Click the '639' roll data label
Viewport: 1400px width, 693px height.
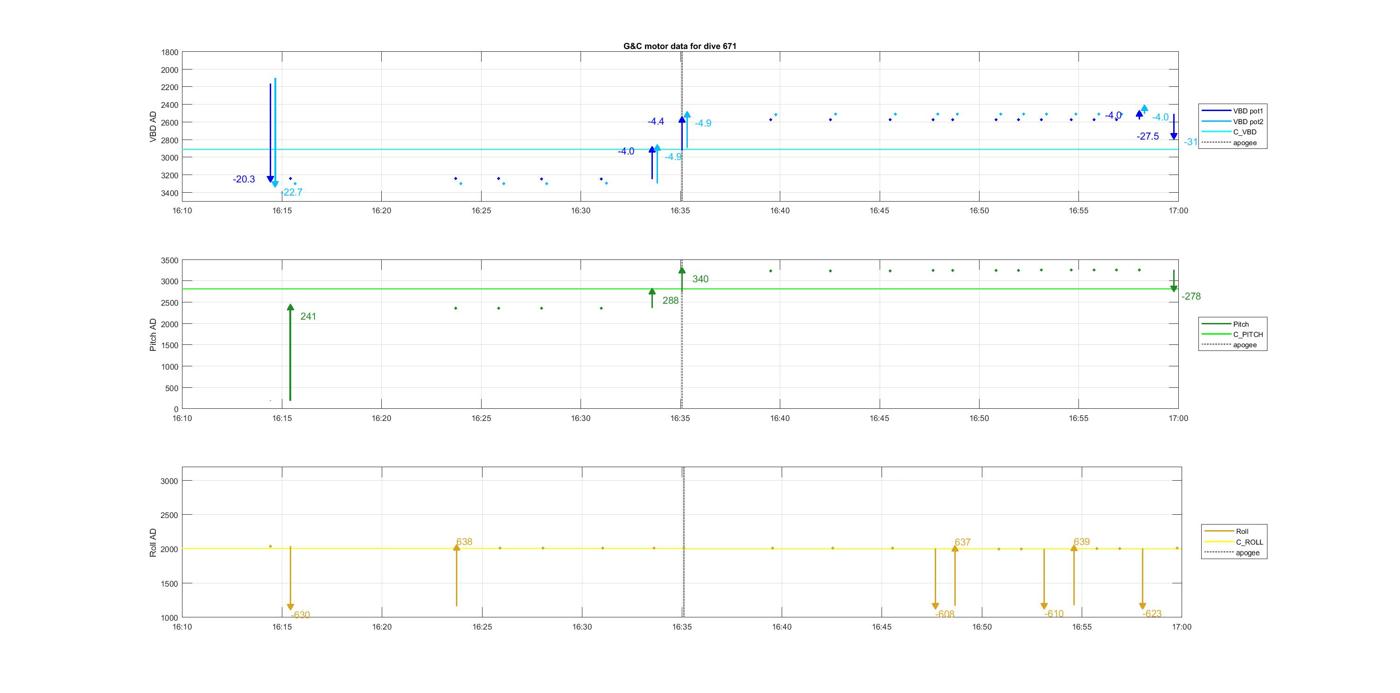click(1082, 542)
